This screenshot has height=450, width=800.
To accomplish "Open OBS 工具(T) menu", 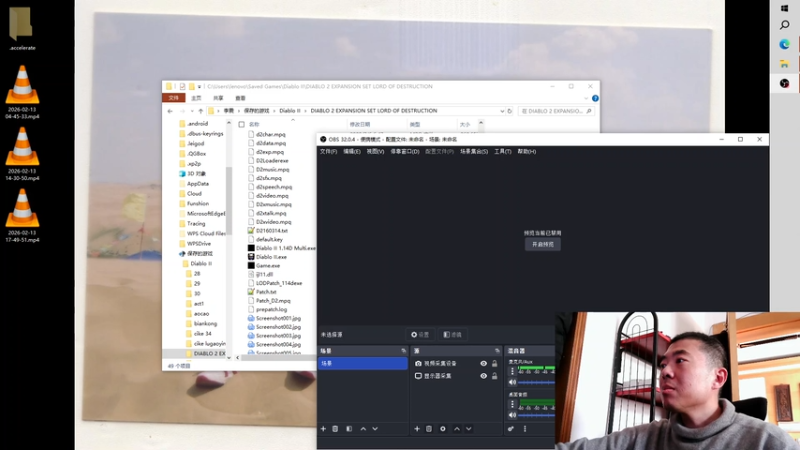I will (503, 152).
